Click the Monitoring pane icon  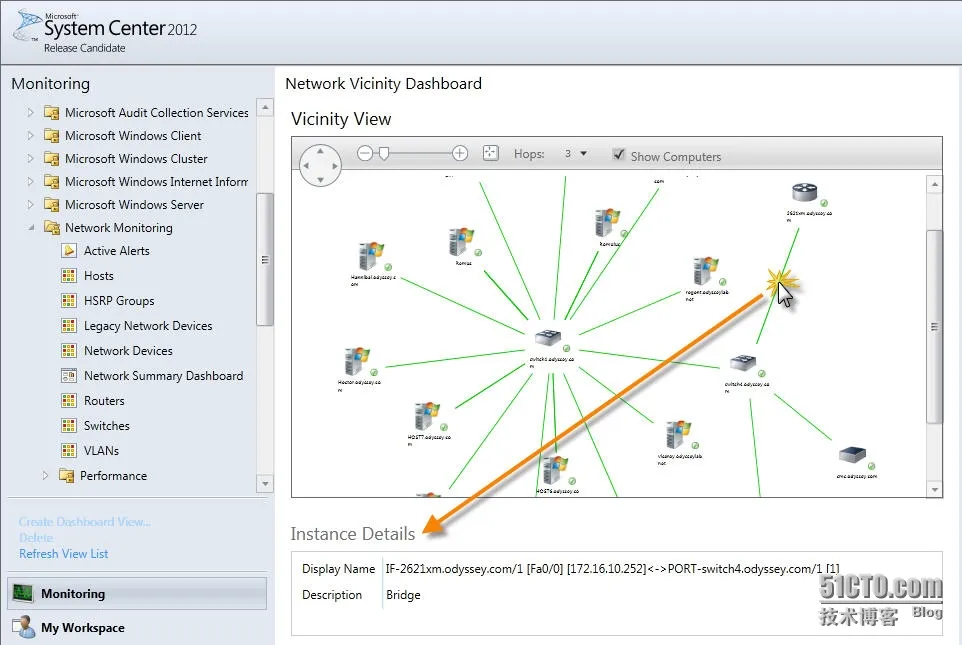click(x=23, y=593)
